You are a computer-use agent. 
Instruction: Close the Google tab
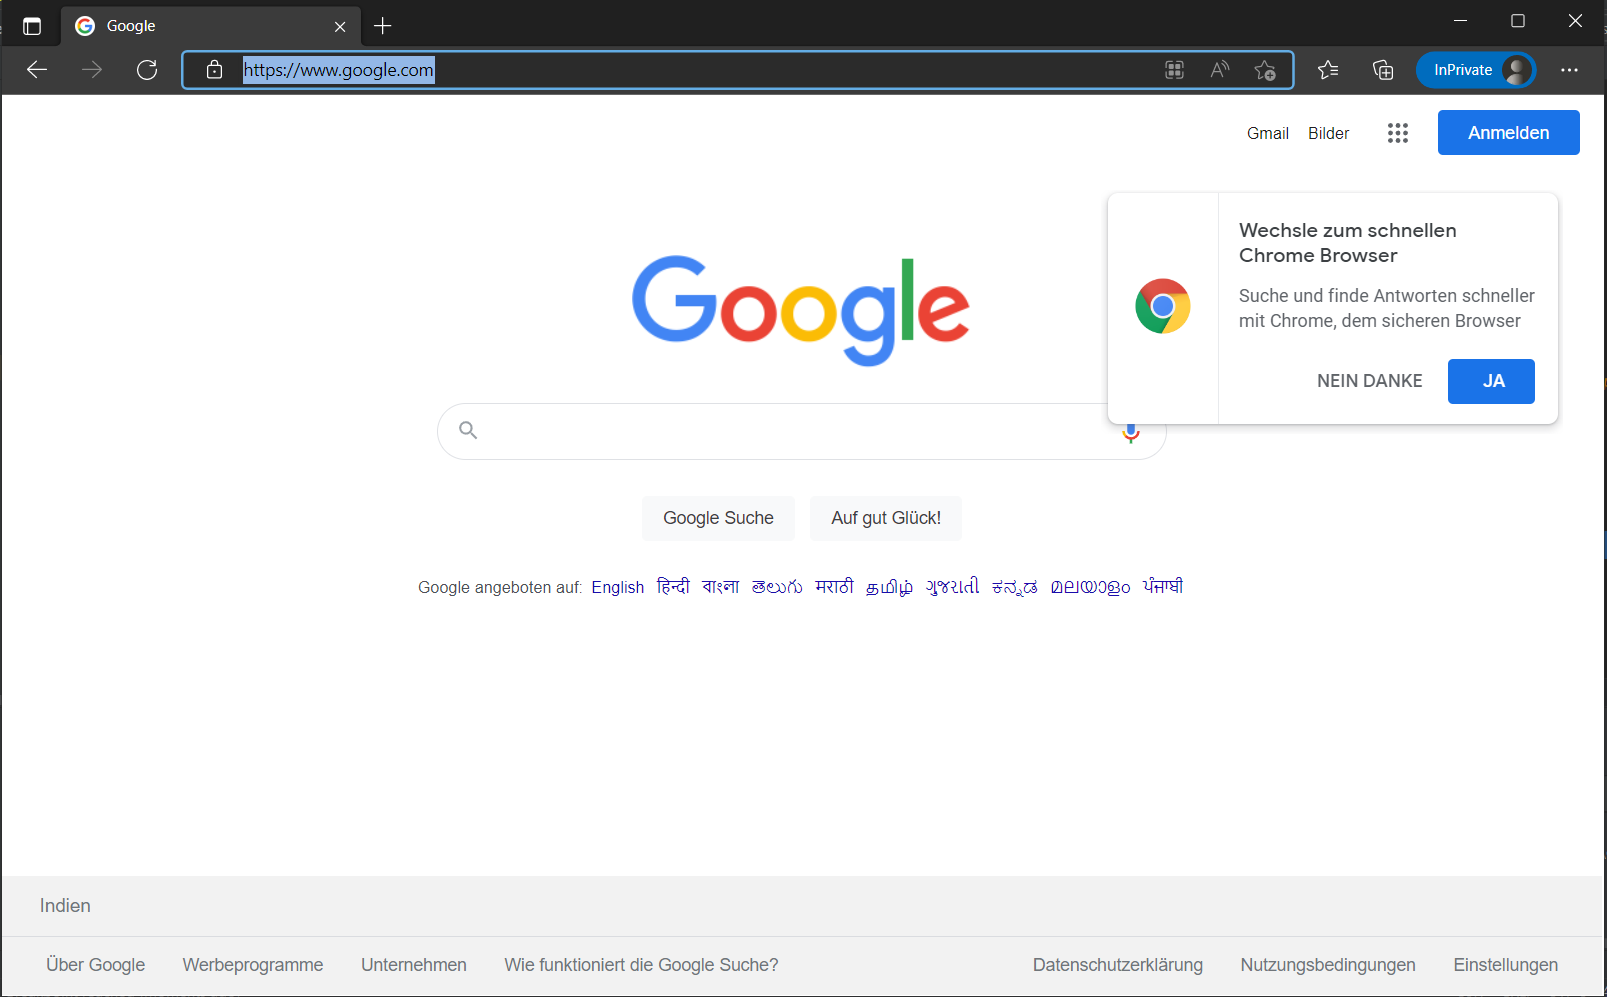pyautogui.click(x=340, y=26)
